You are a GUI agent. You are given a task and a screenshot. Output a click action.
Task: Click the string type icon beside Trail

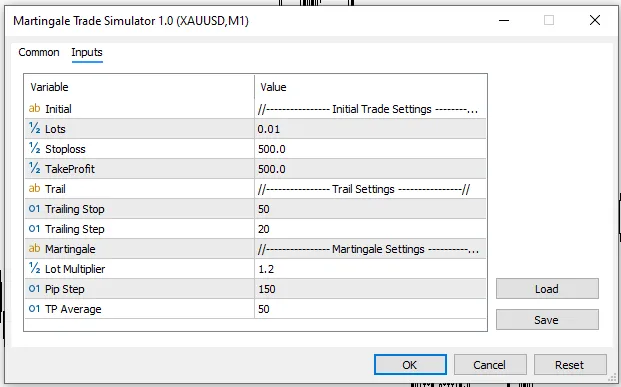34,189
